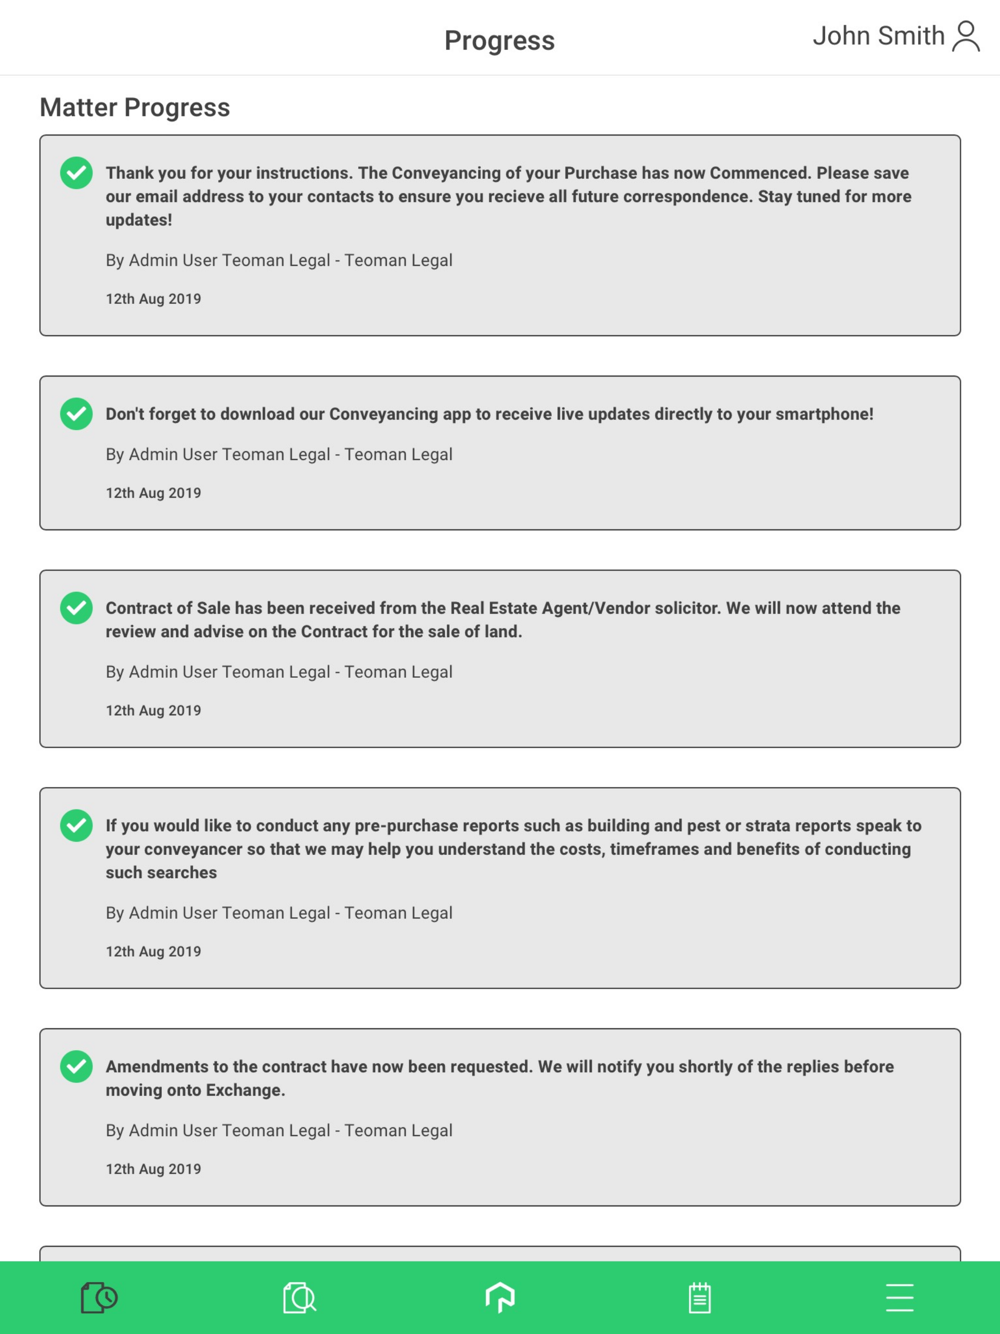Tap checkmark beside pre-purchase reports update
1000x1334 pixels.
(76, 825)
